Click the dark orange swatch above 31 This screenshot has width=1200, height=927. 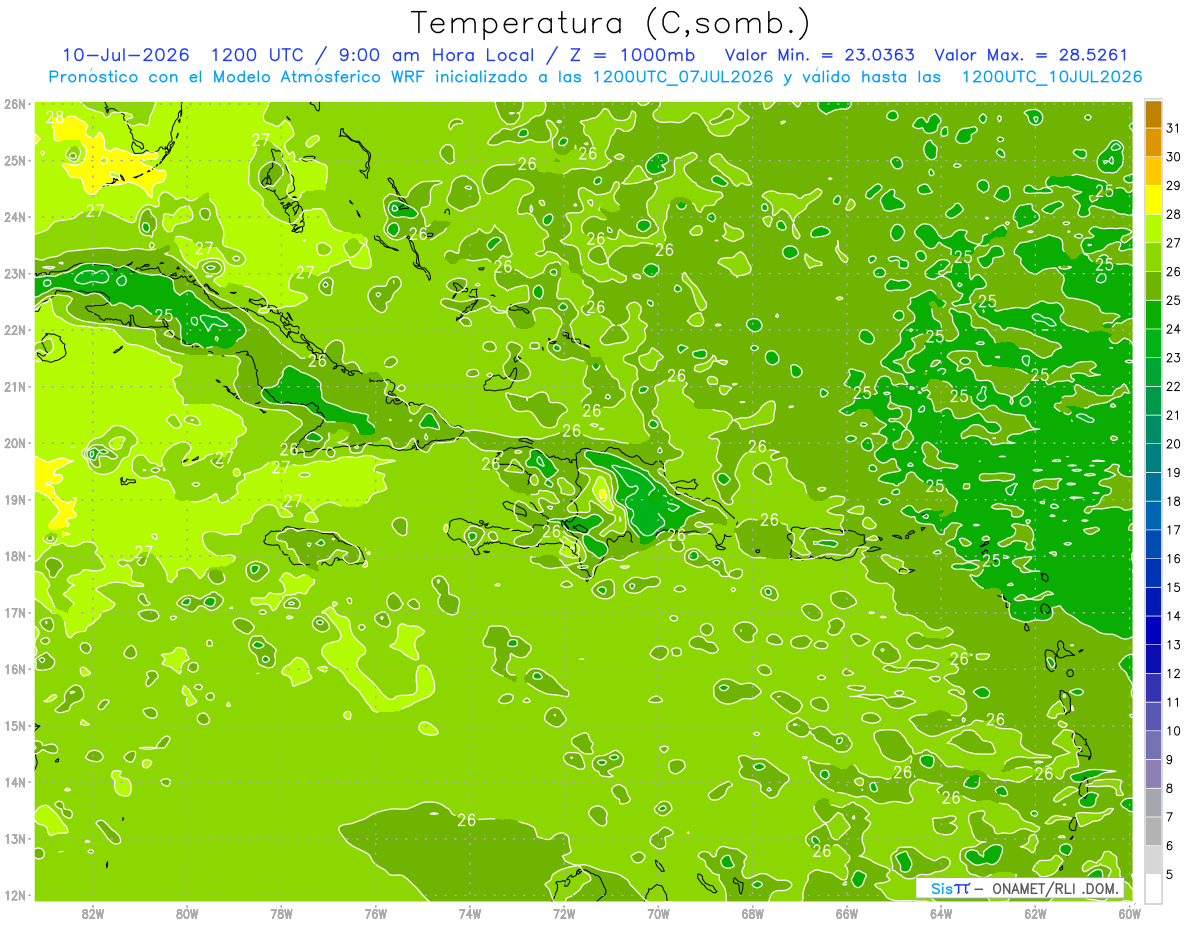[x=1153, y=114]
